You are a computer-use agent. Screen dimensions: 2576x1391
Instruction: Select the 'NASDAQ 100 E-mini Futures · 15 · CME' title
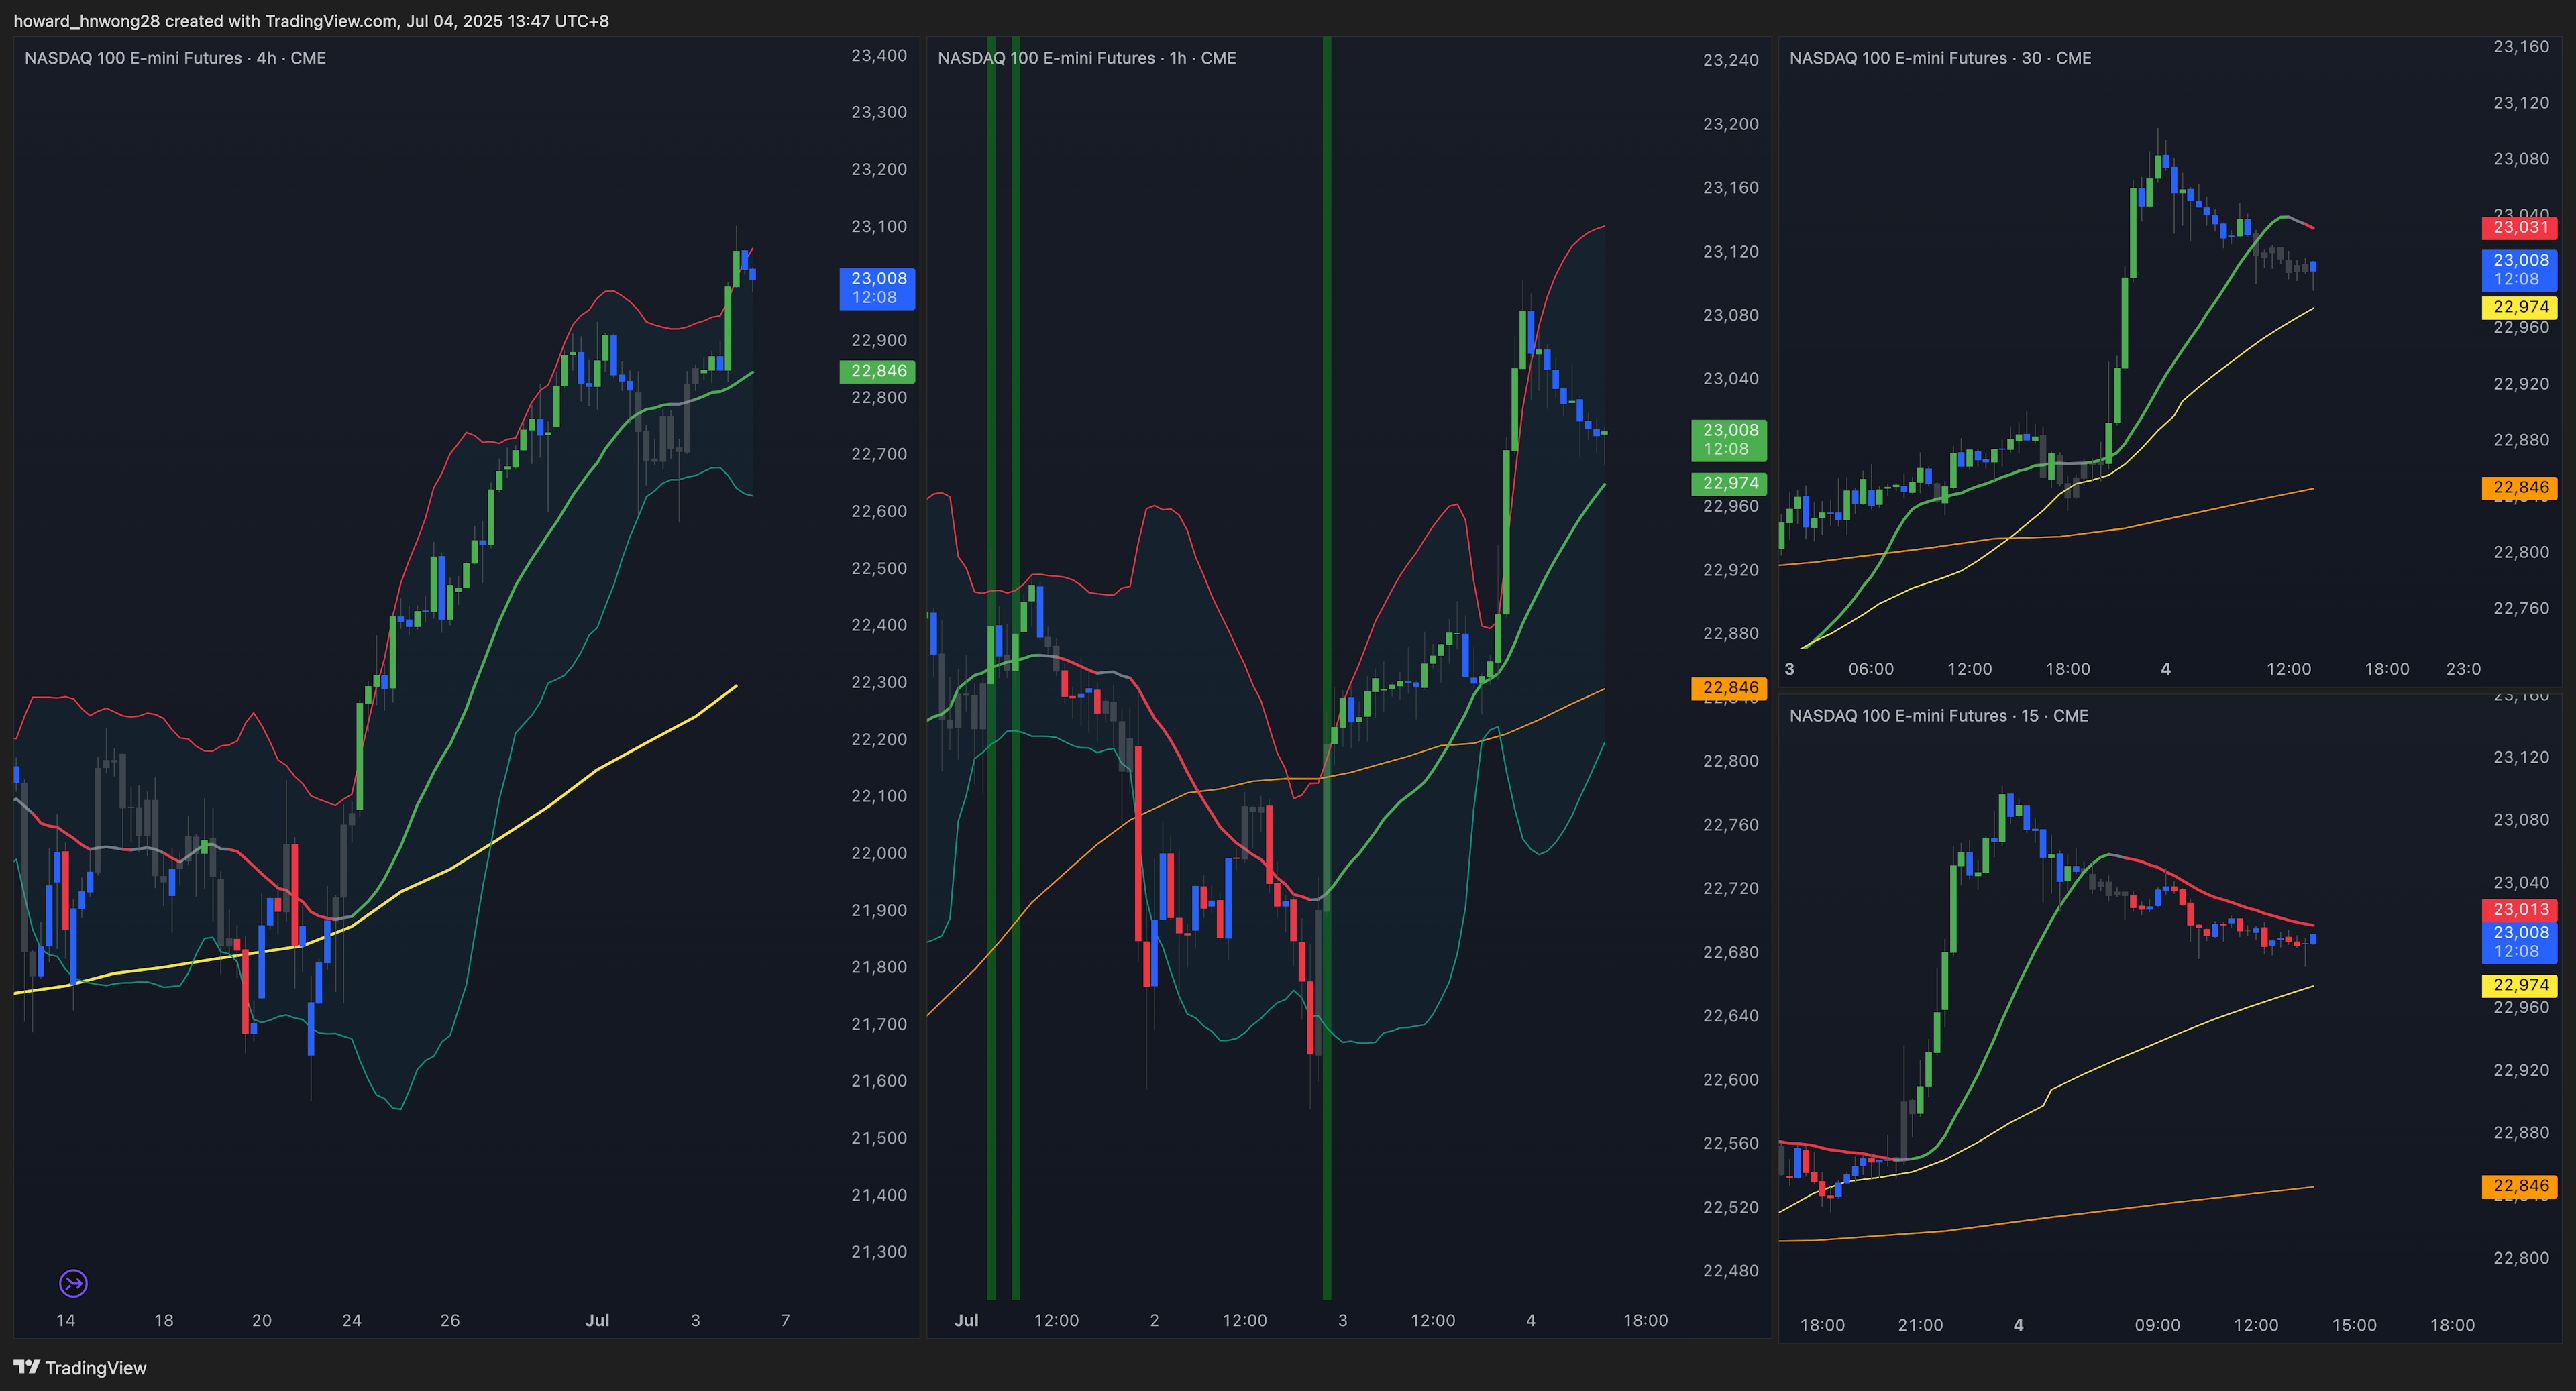[1939, 715]
